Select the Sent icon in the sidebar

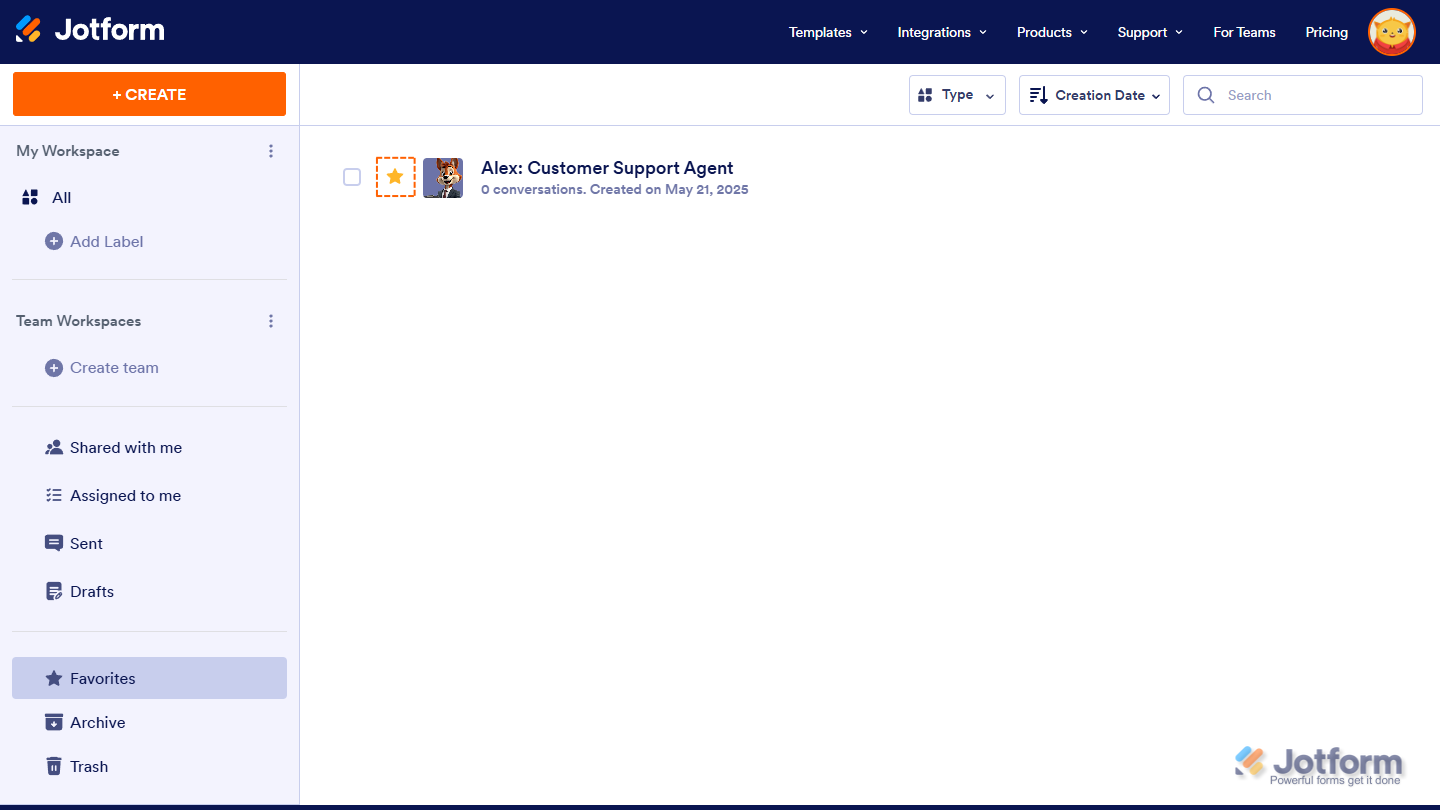click(53, 543)
